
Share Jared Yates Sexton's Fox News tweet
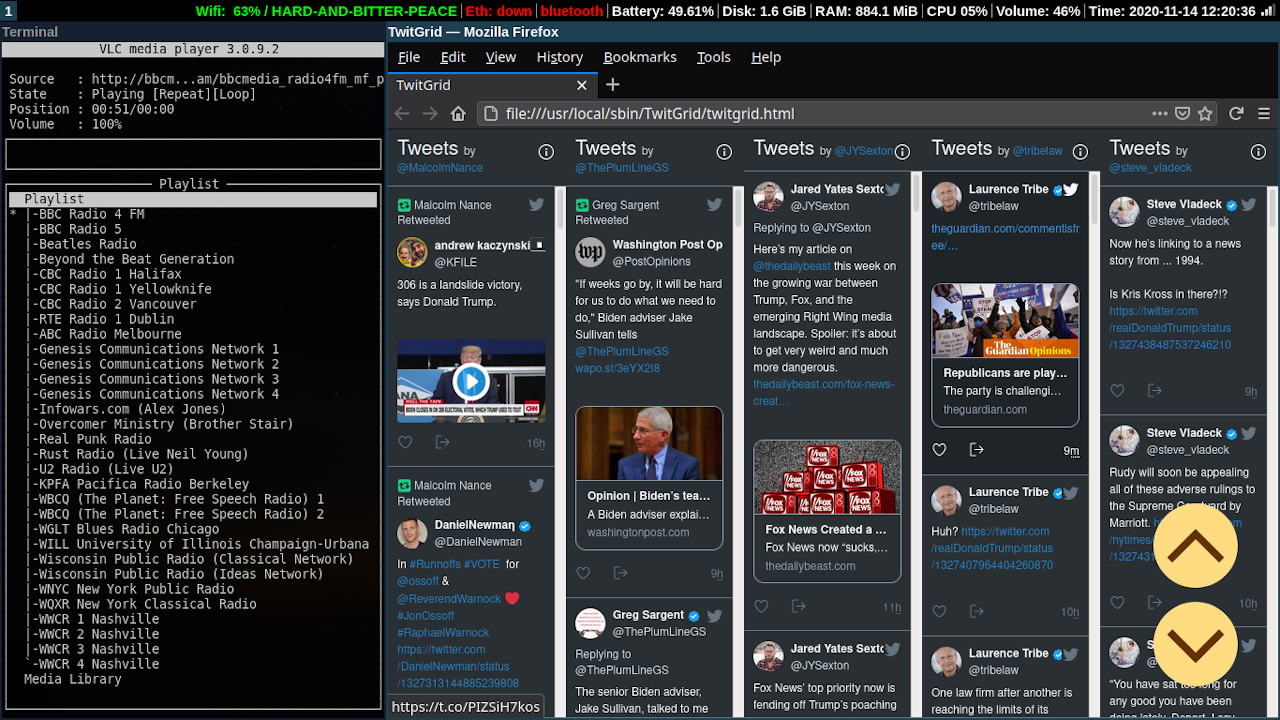point(798,606)
